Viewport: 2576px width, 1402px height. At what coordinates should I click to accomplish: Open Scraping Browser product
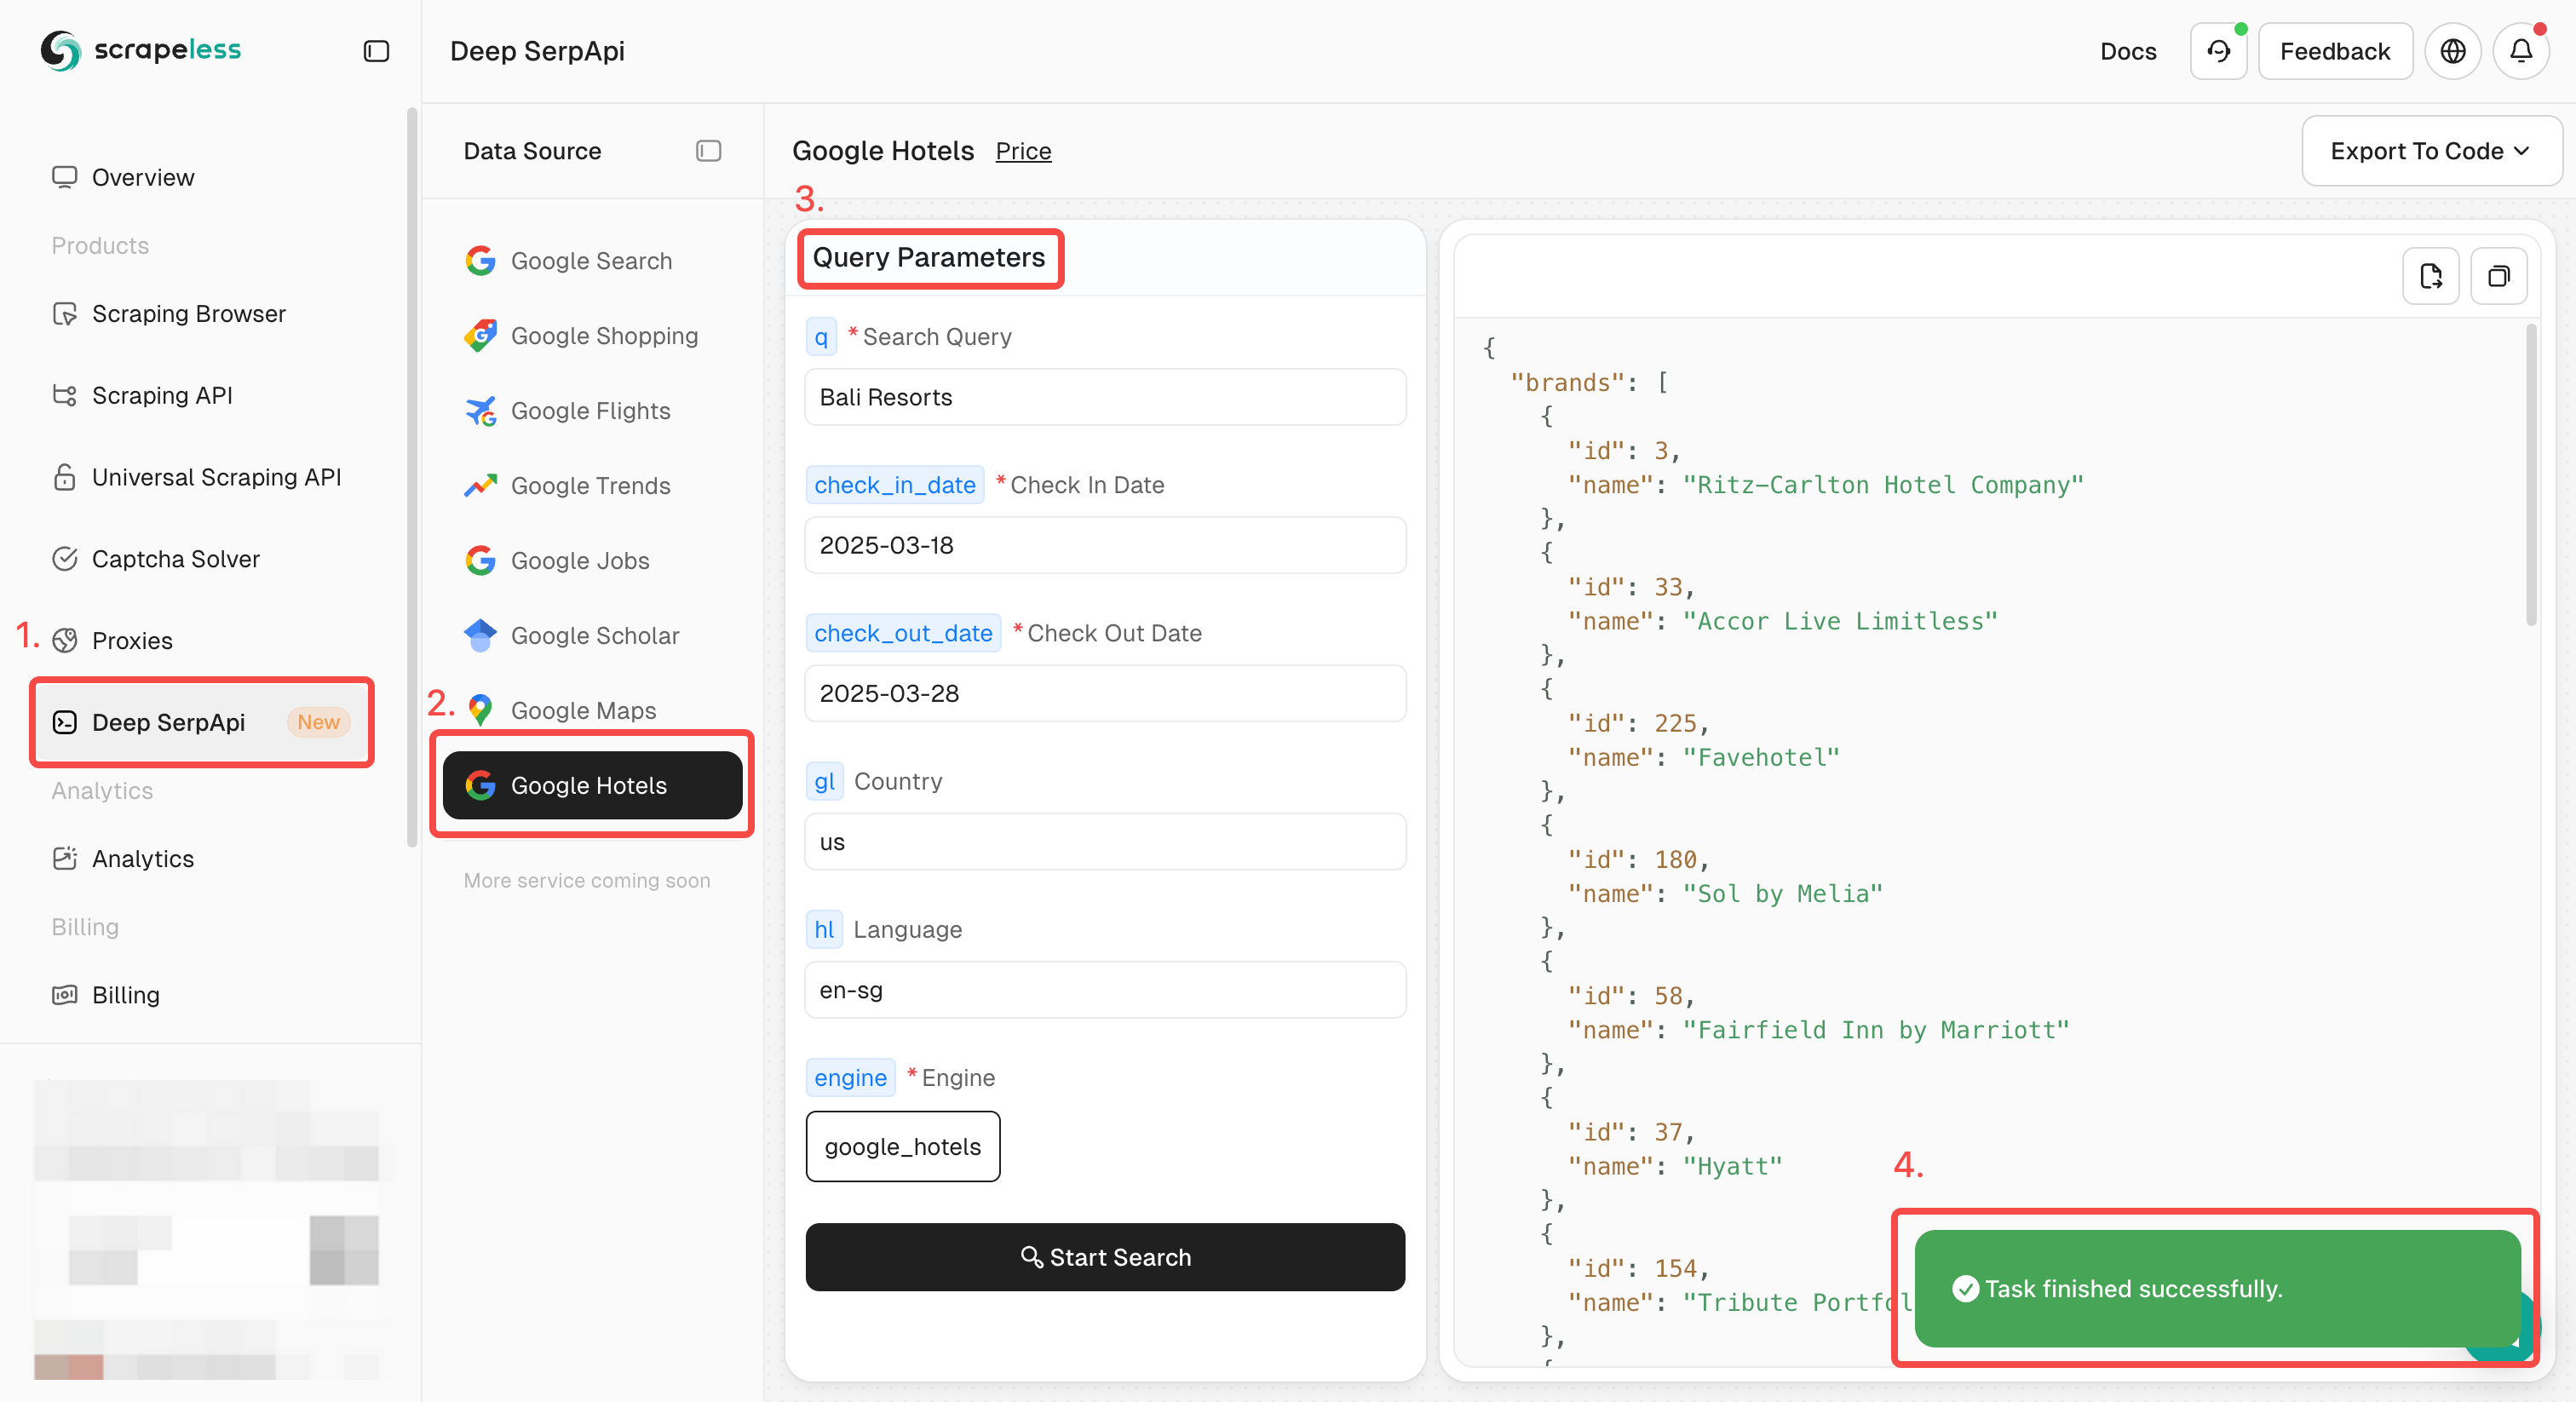click(x=188, y=314)
